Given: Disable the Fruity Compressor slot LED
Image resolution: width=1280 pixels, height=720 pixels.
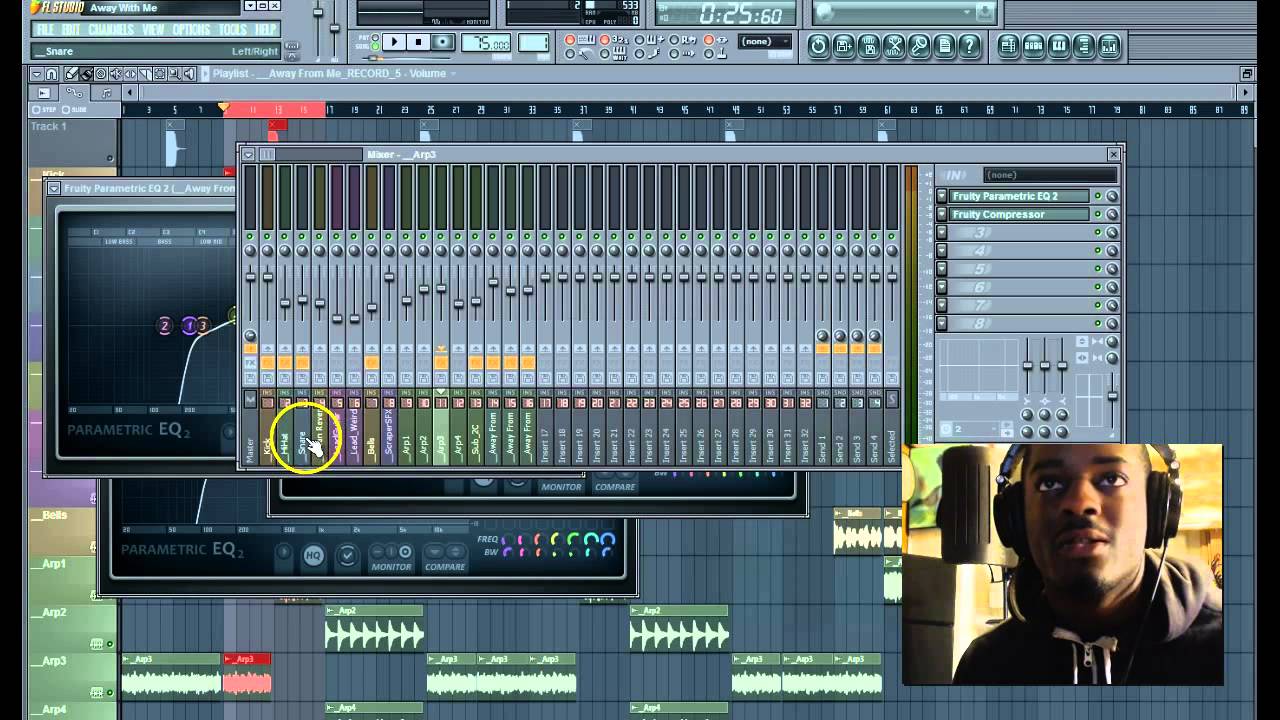Looking at the screenshot, I should pos(1097,214).
